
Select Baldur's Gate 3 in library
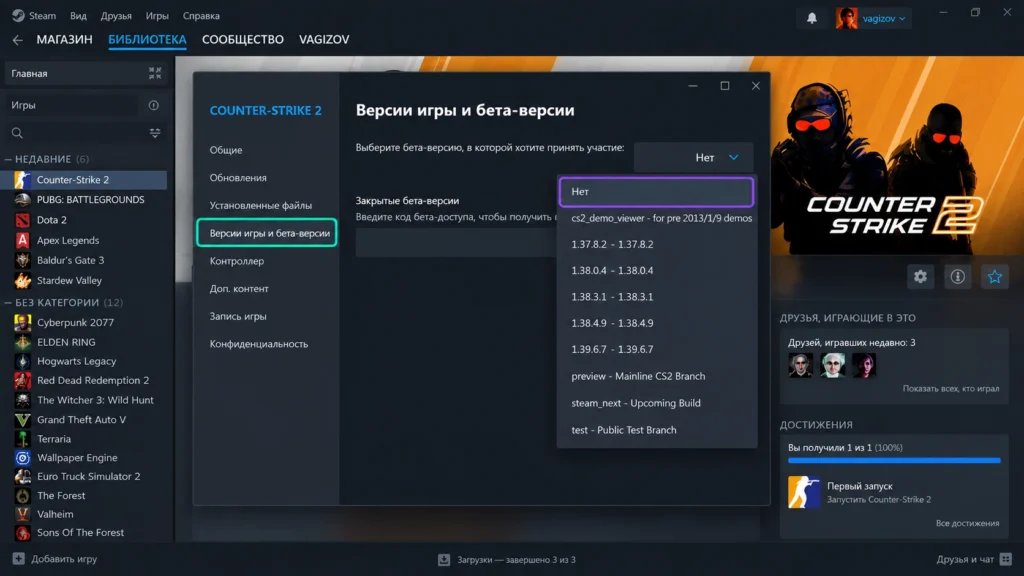pos(71,260)
